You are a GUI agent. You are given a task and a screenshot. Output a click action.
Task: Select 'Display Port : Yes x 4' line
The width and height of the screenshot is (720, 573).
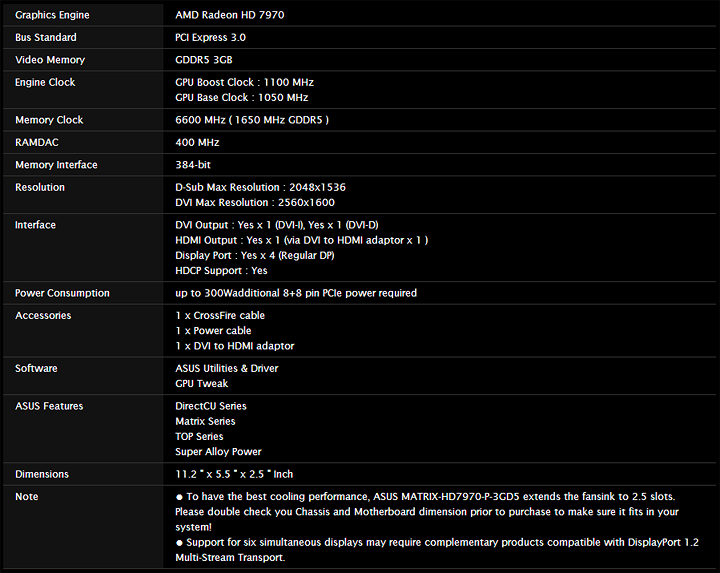pyautogui.click(x=254, y=255)
